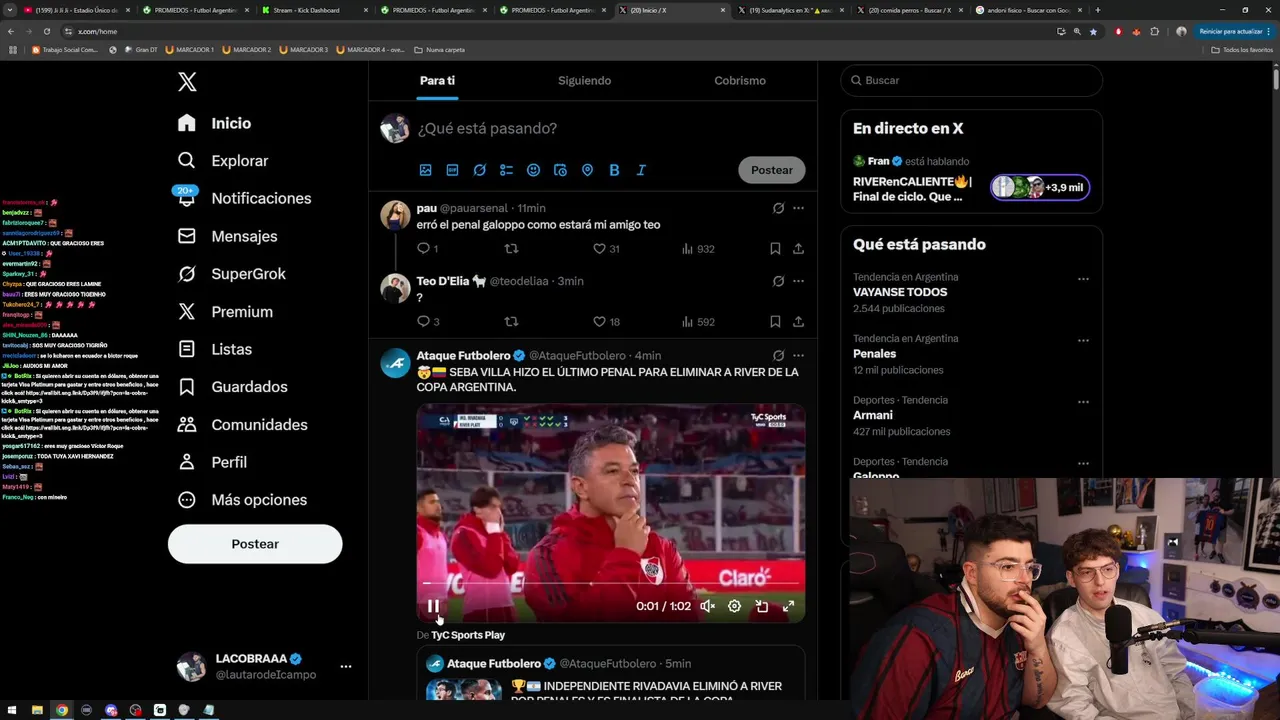The height and width of the screenshot is (720, 1280).
Task: Reply to pau's post
Action: tap(427, 249)
